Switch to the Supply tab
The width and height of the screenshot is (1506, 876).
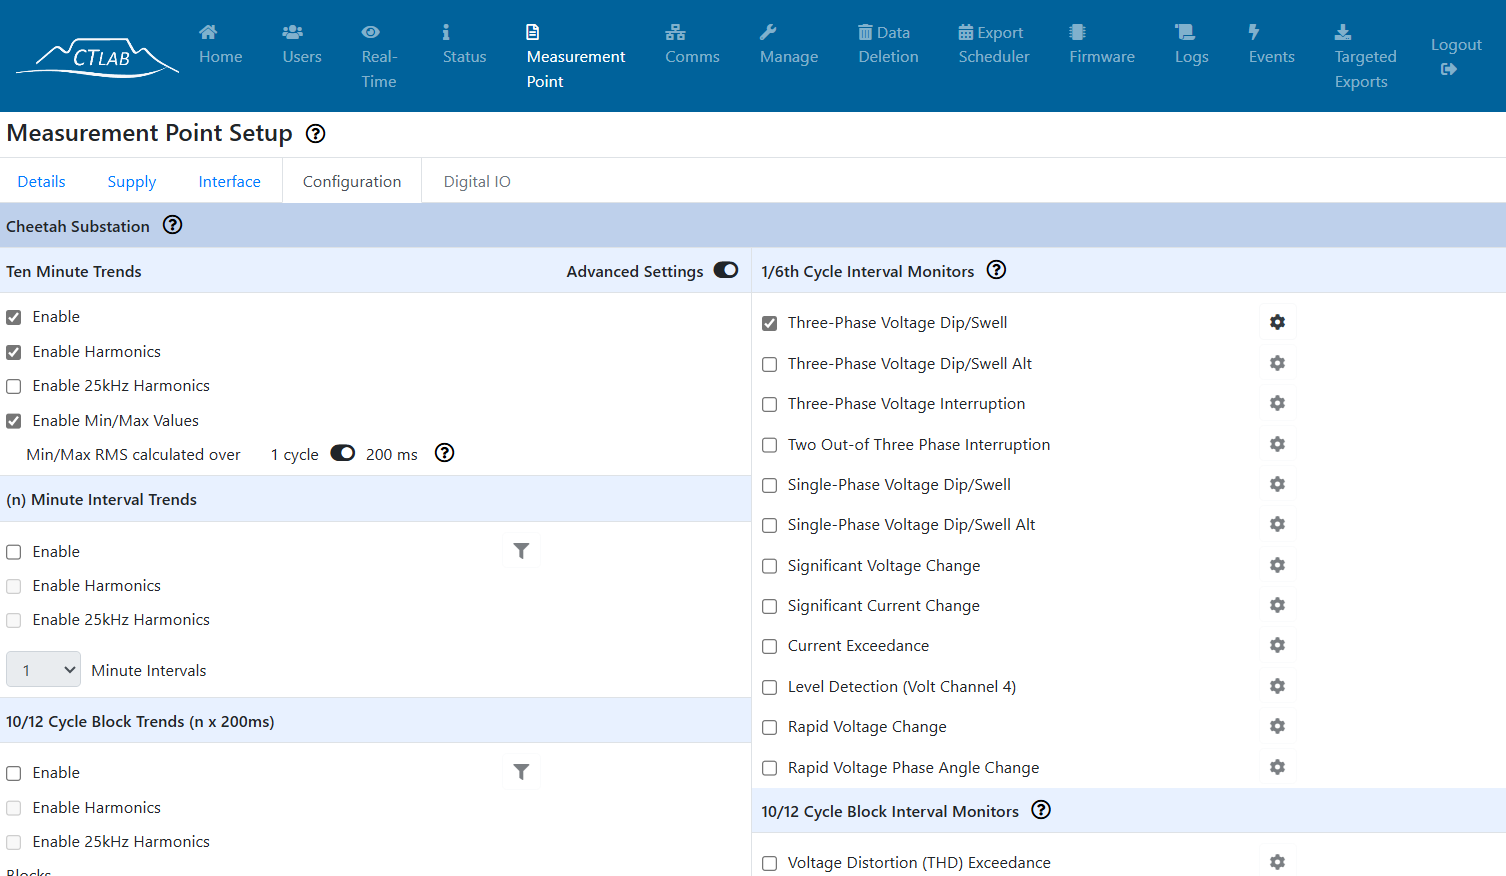point(132,181)
